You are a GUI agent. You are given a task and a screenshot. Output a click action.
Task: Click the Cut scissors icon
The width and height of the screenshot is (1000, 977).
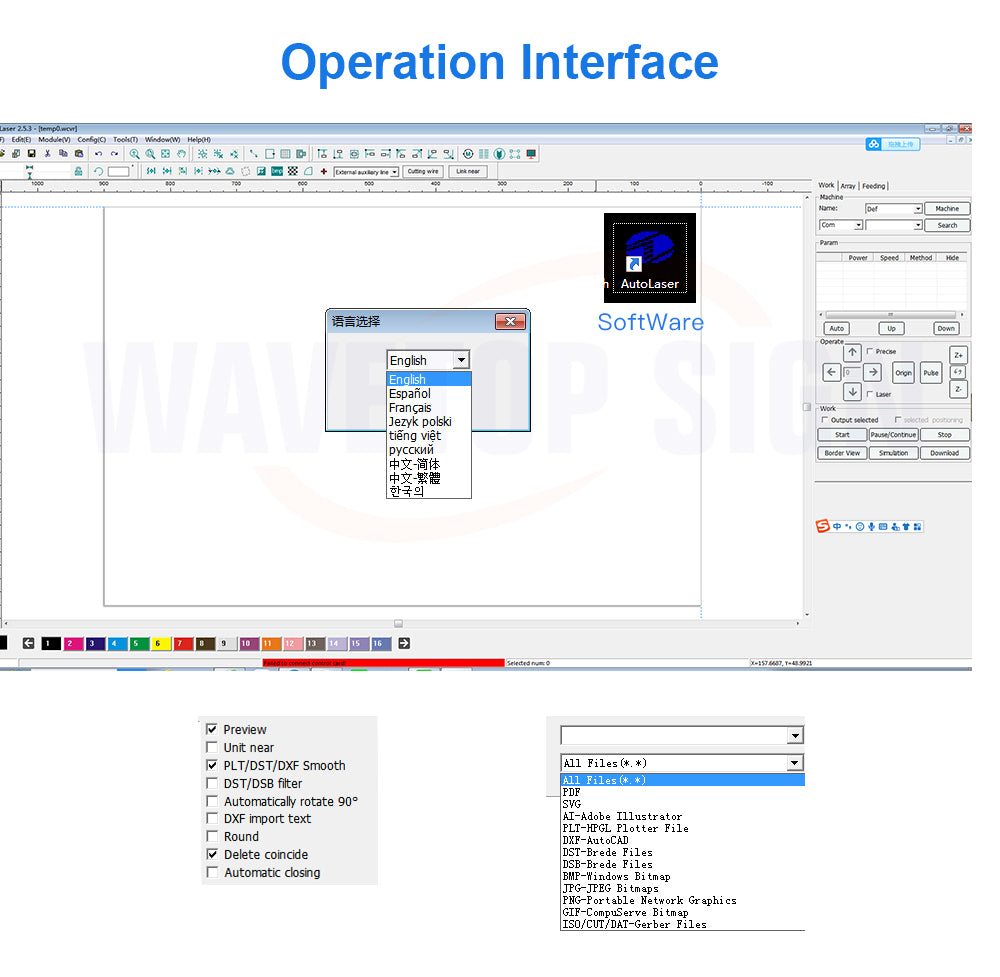point(48,154)
